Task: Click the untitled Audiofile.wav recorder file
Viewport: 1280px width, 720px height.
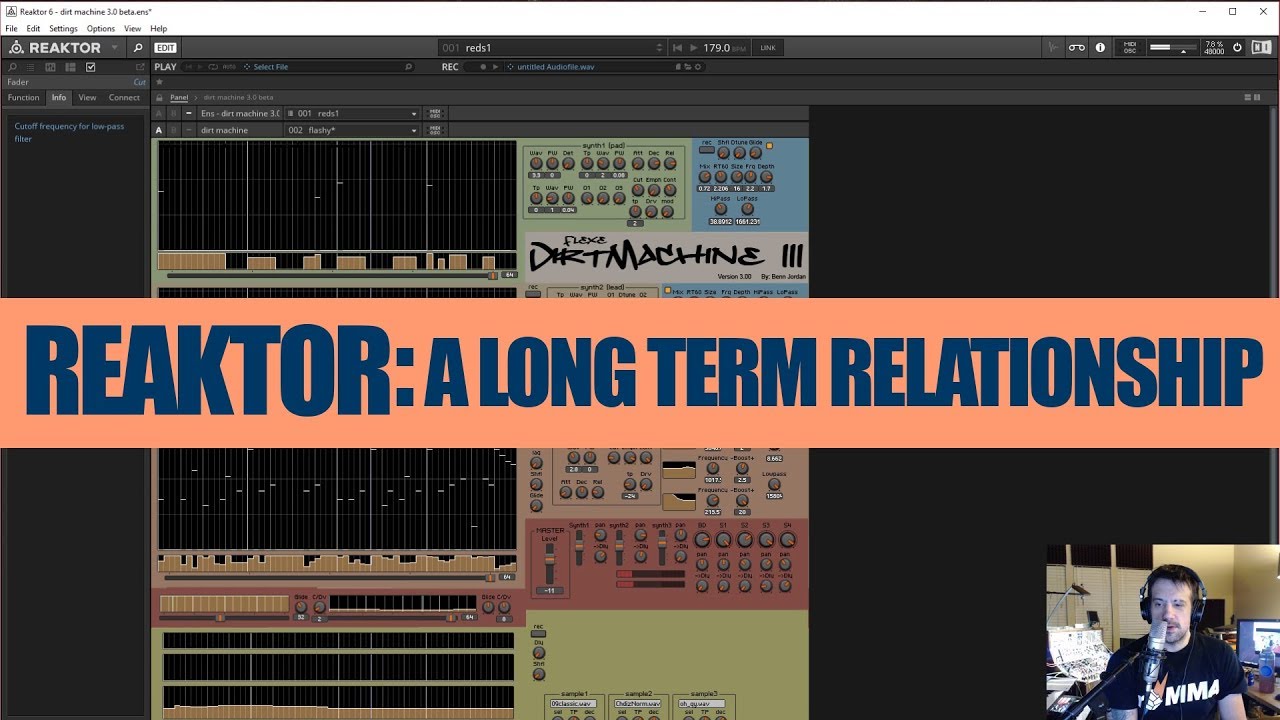Action: pyautogui.click(x=555, y=67)
